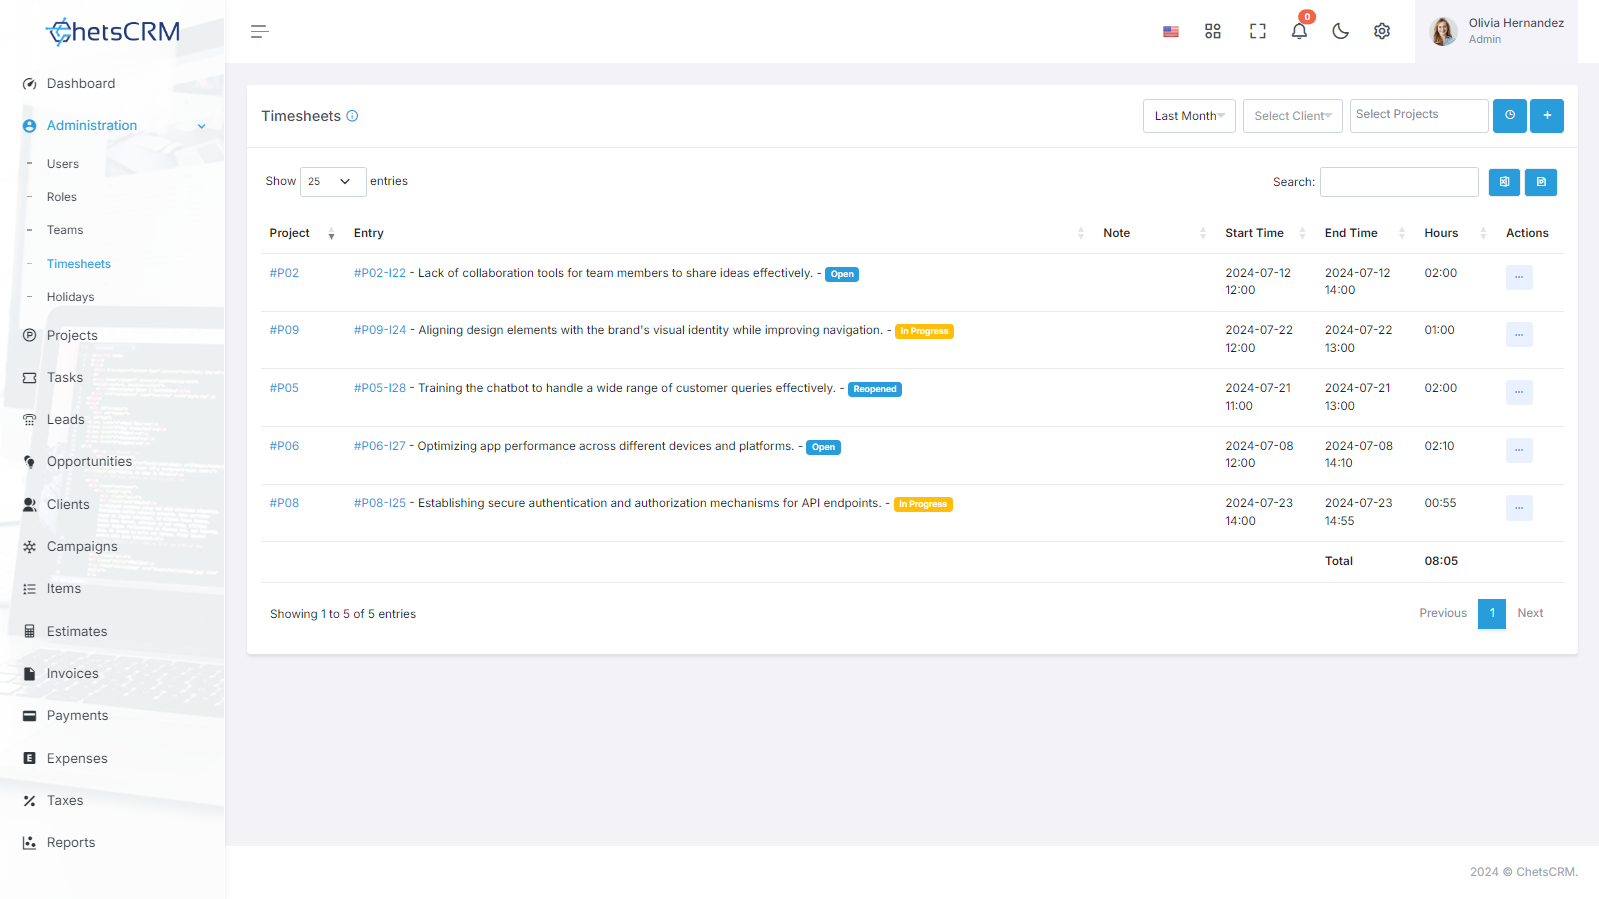Open the Invoices sidebar item
This screenshot has height=899, width=1599.
[x=73, y=674]
